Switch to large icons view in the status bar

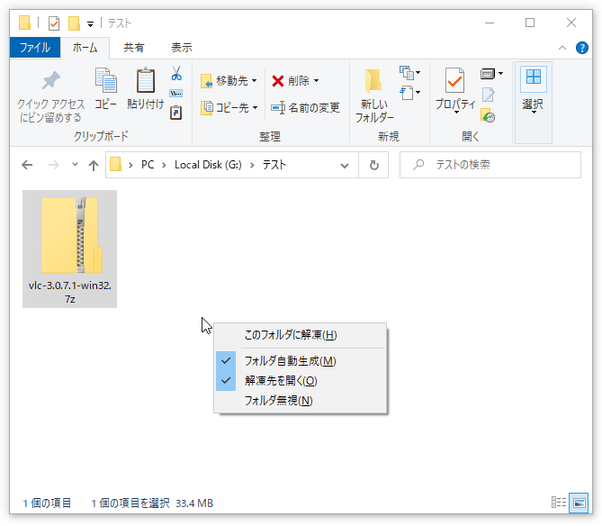pyautogui.click(x=579, y=503)
